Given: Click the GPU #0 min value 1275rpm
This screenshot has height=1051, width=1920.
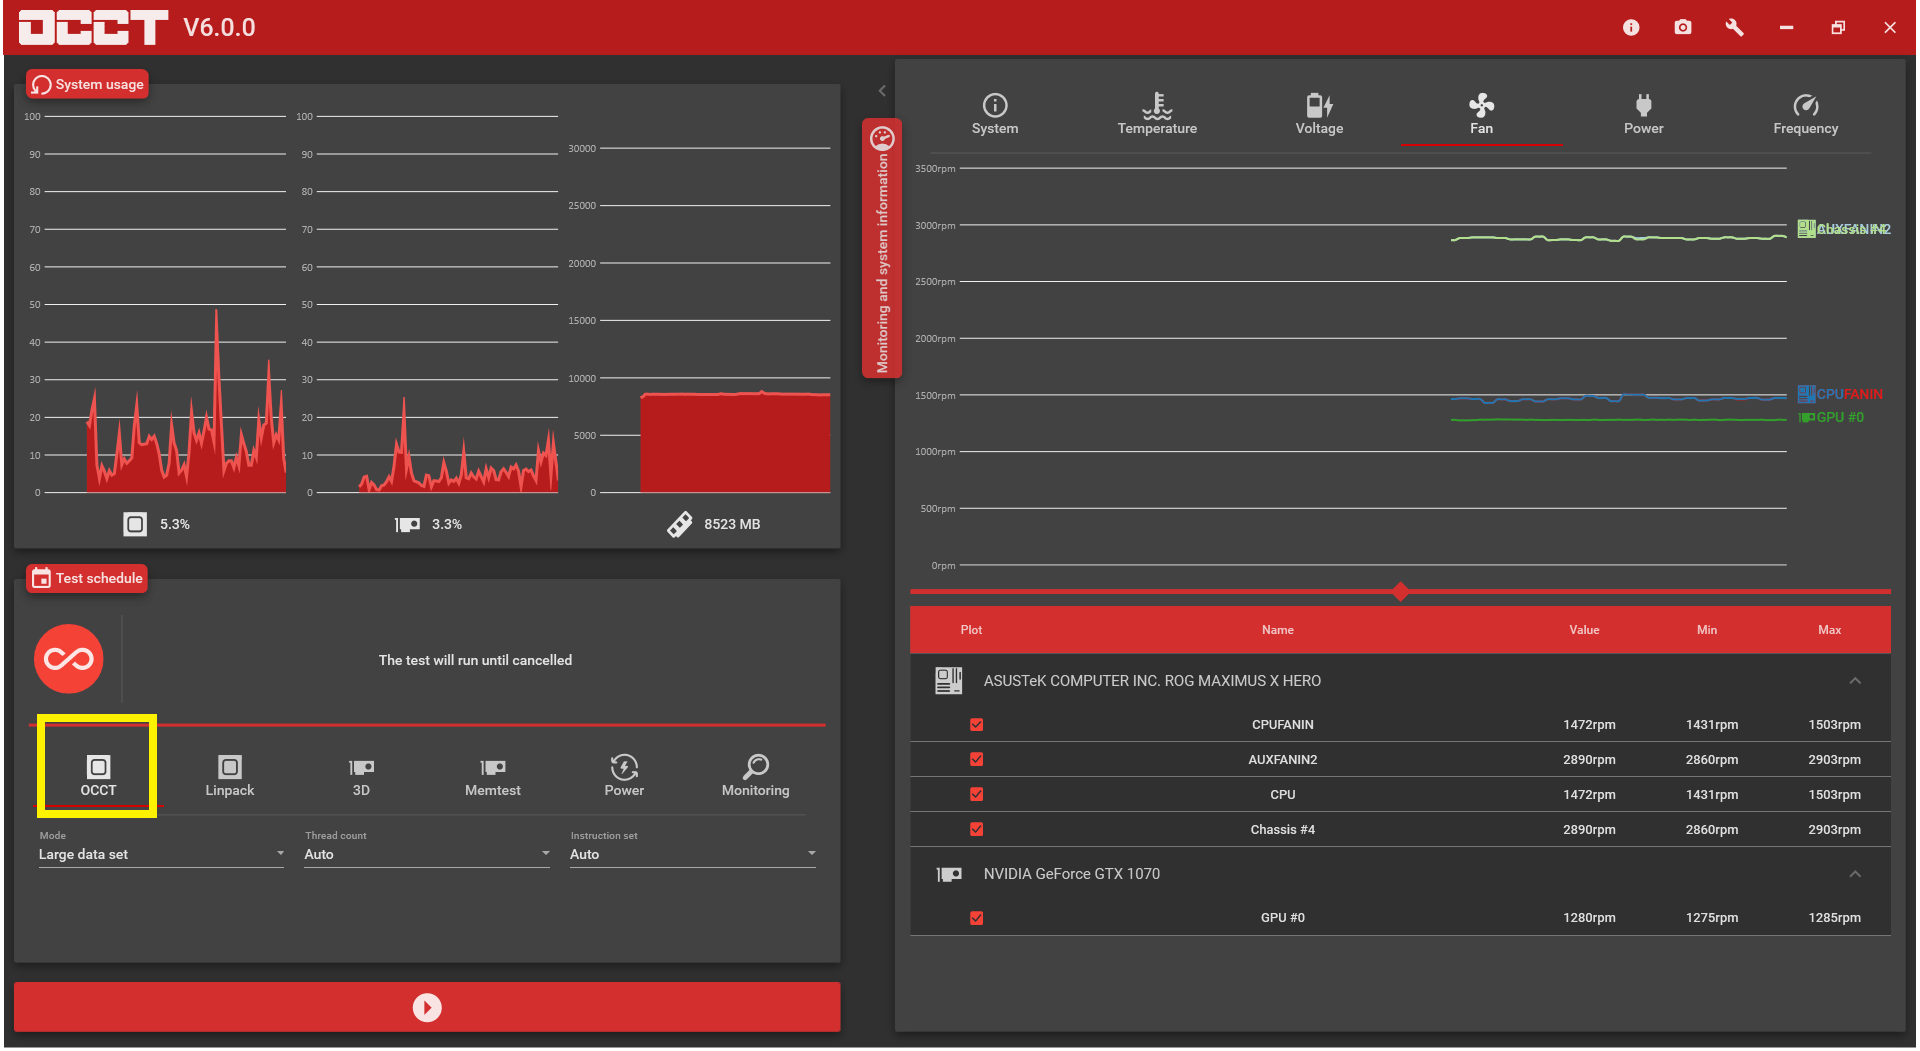Looking at the screenshot, I should pyautogui.click(x=1712, y=918).
